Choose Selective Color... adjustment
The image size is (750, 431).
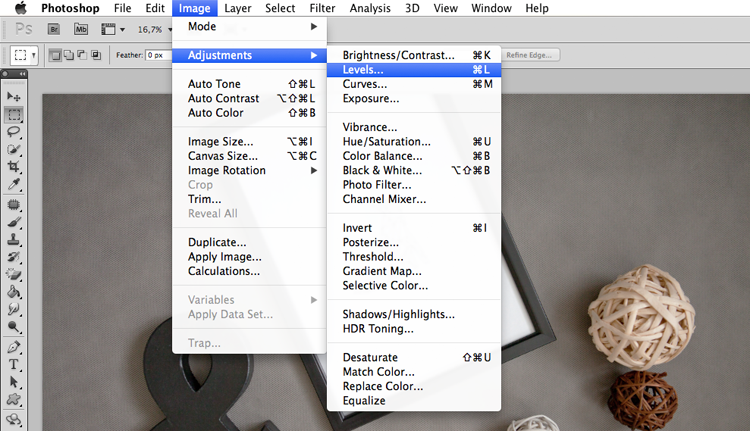[414, 286]
